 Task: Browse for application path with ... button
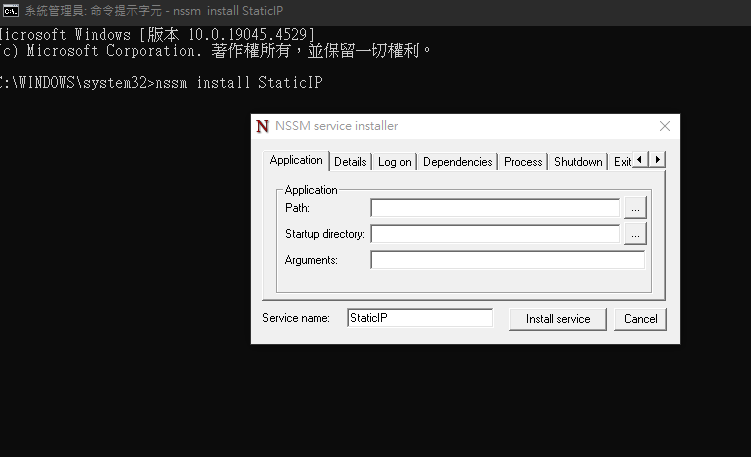click(635, 208)
